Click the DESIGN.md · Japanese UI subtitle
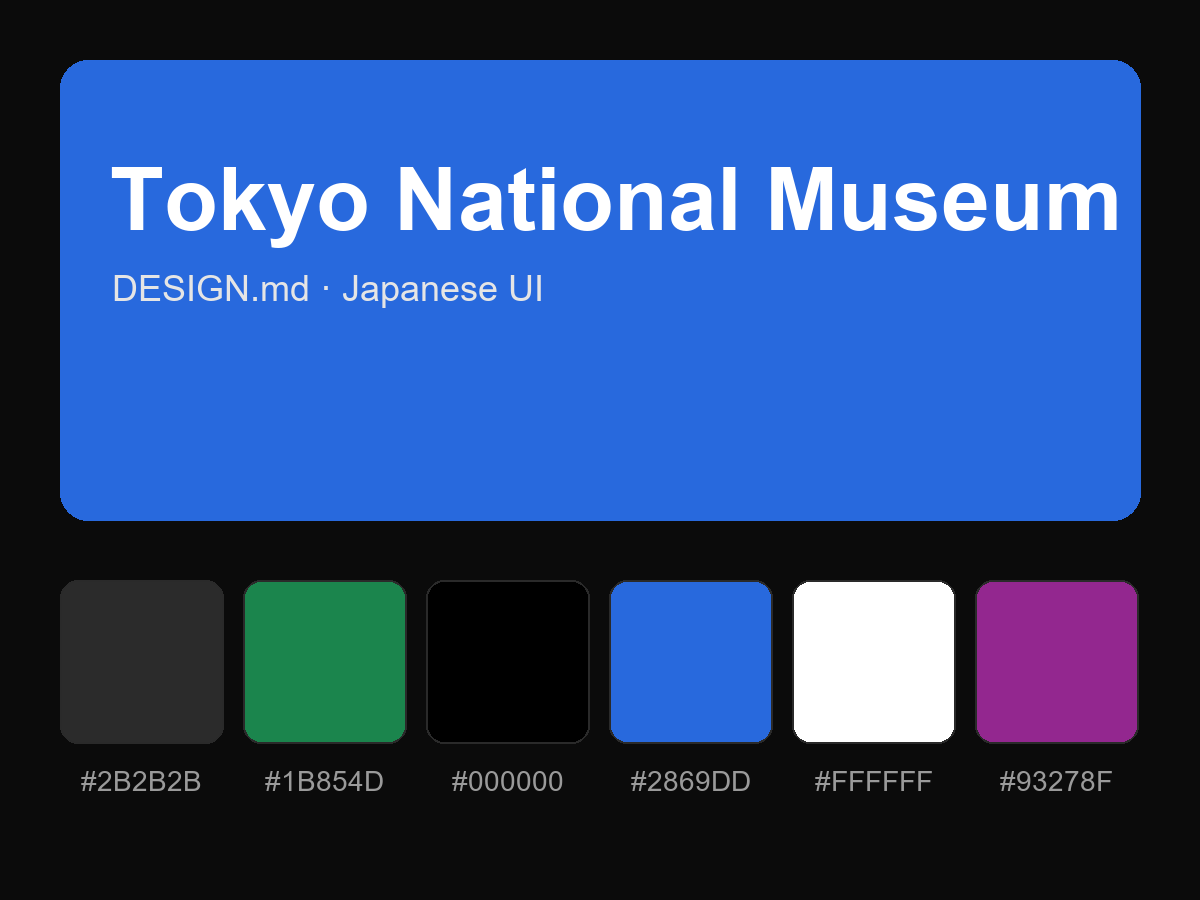 (x=328, y=289)
